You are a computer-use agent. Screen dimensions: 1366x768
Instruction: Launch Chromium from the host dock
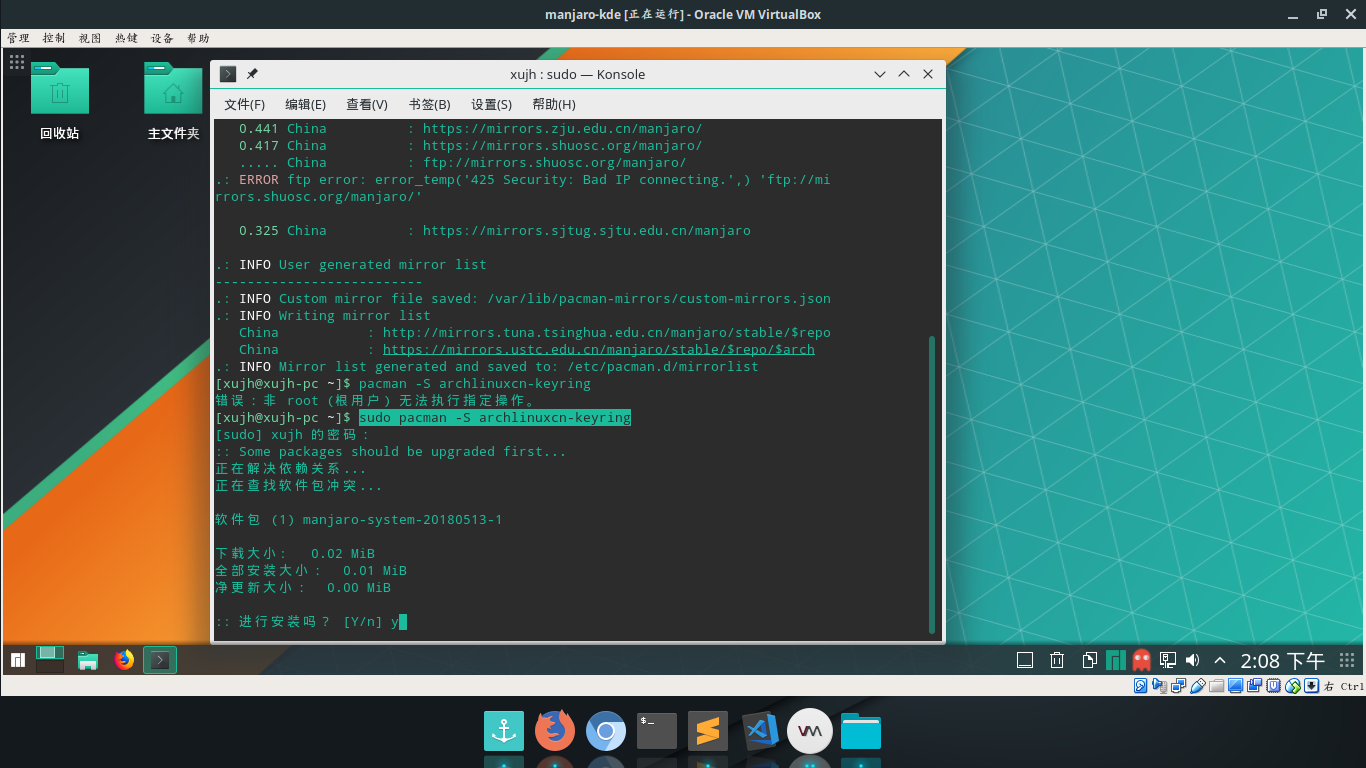click(606, 731)
